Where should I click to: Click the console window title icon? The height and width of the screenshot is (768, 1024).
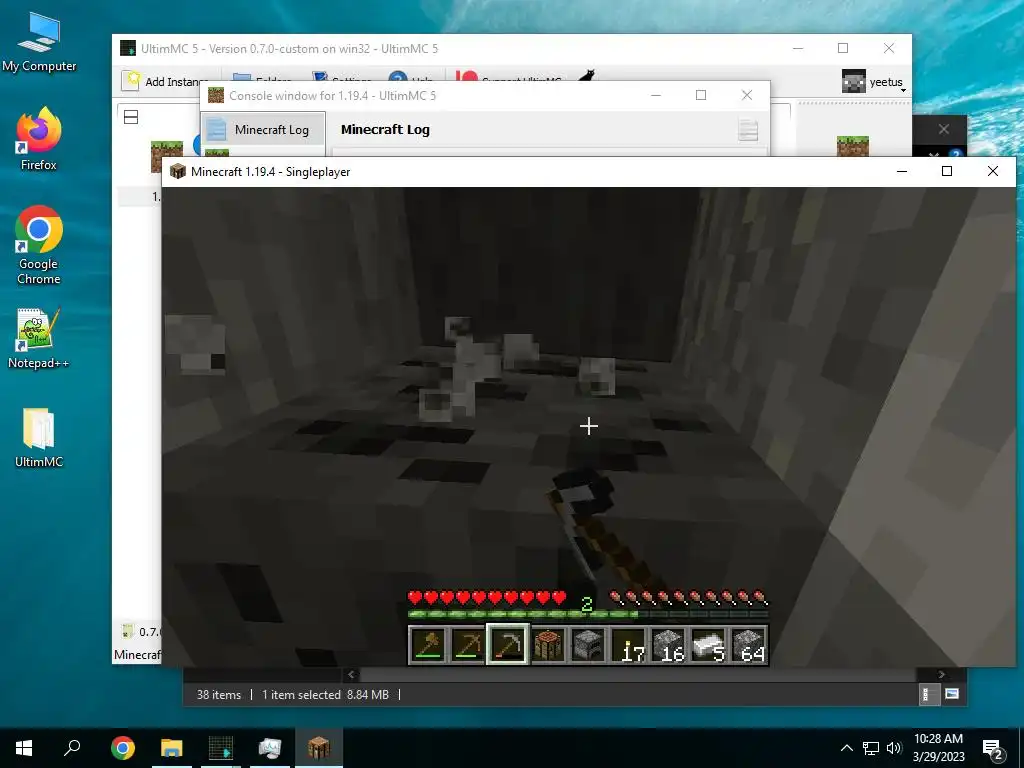(216, 95)
